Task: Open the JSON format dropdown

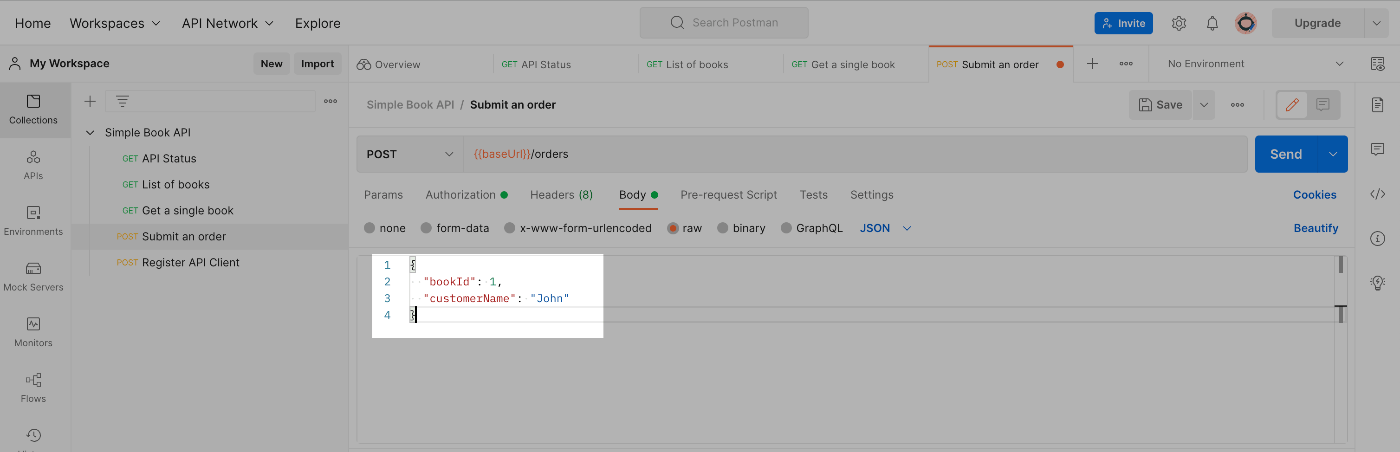Action: point(886,228)
